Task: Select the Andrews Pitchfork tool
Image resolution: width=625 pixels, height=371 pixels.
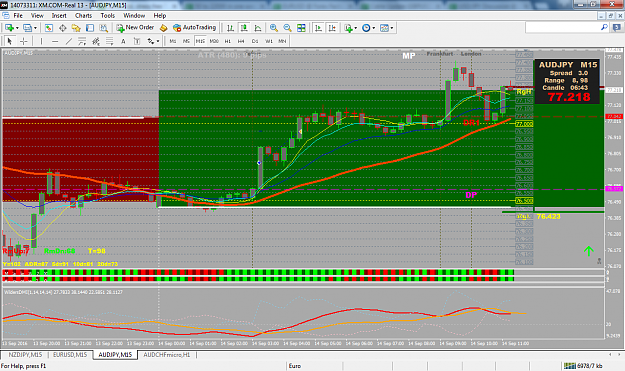Action: pyautogui.click(x=96, y=41)
